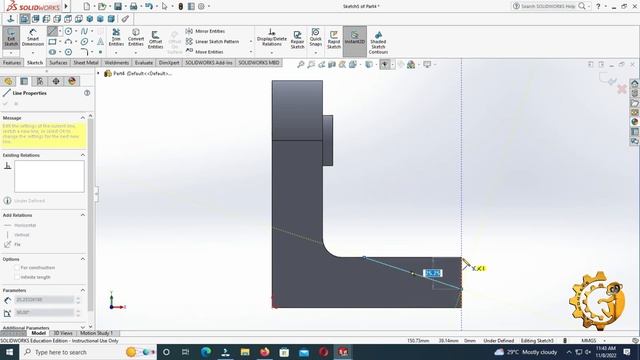Open the Line tool dropdown arrow
Screen dimensions: 640x360
[60, 31]
